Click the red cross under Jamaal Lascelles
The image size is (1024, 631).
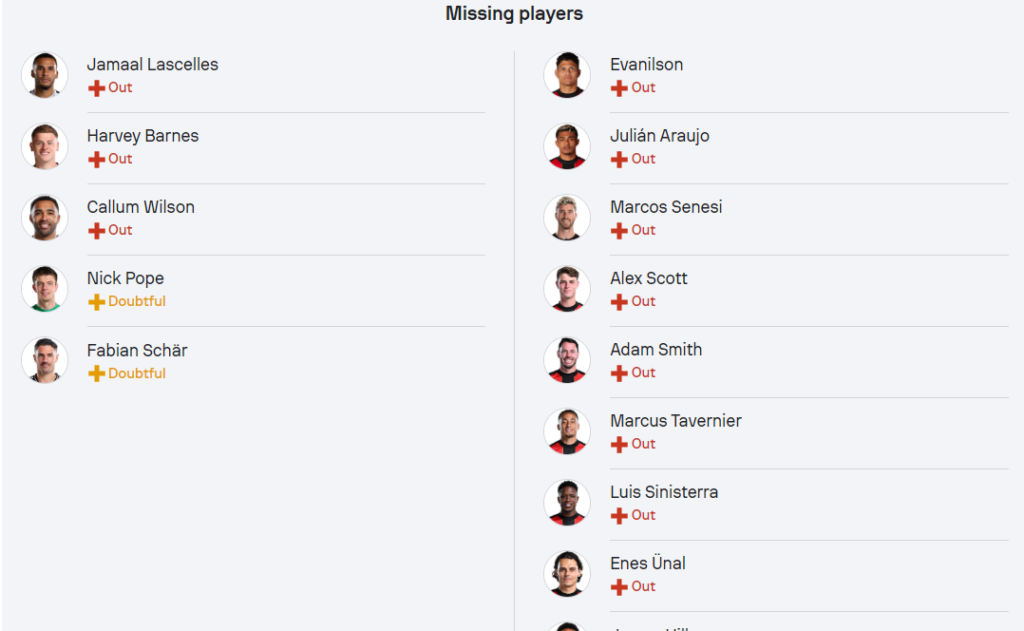pos(97,88)
